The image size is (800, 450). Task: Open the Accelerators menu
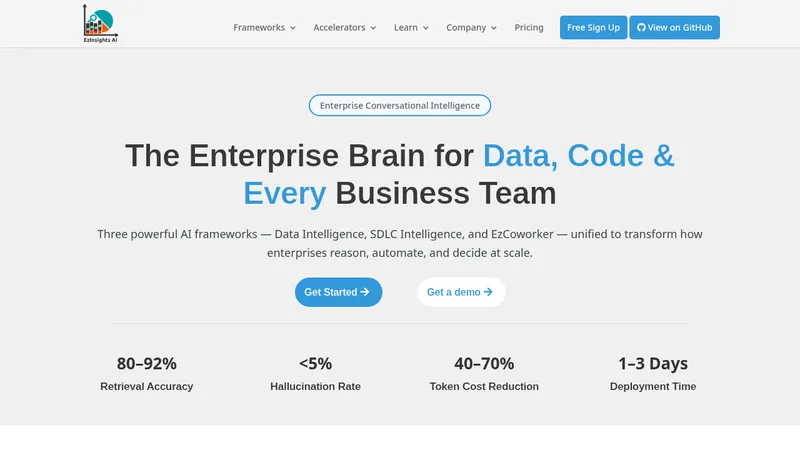click(x=345, y=28)
